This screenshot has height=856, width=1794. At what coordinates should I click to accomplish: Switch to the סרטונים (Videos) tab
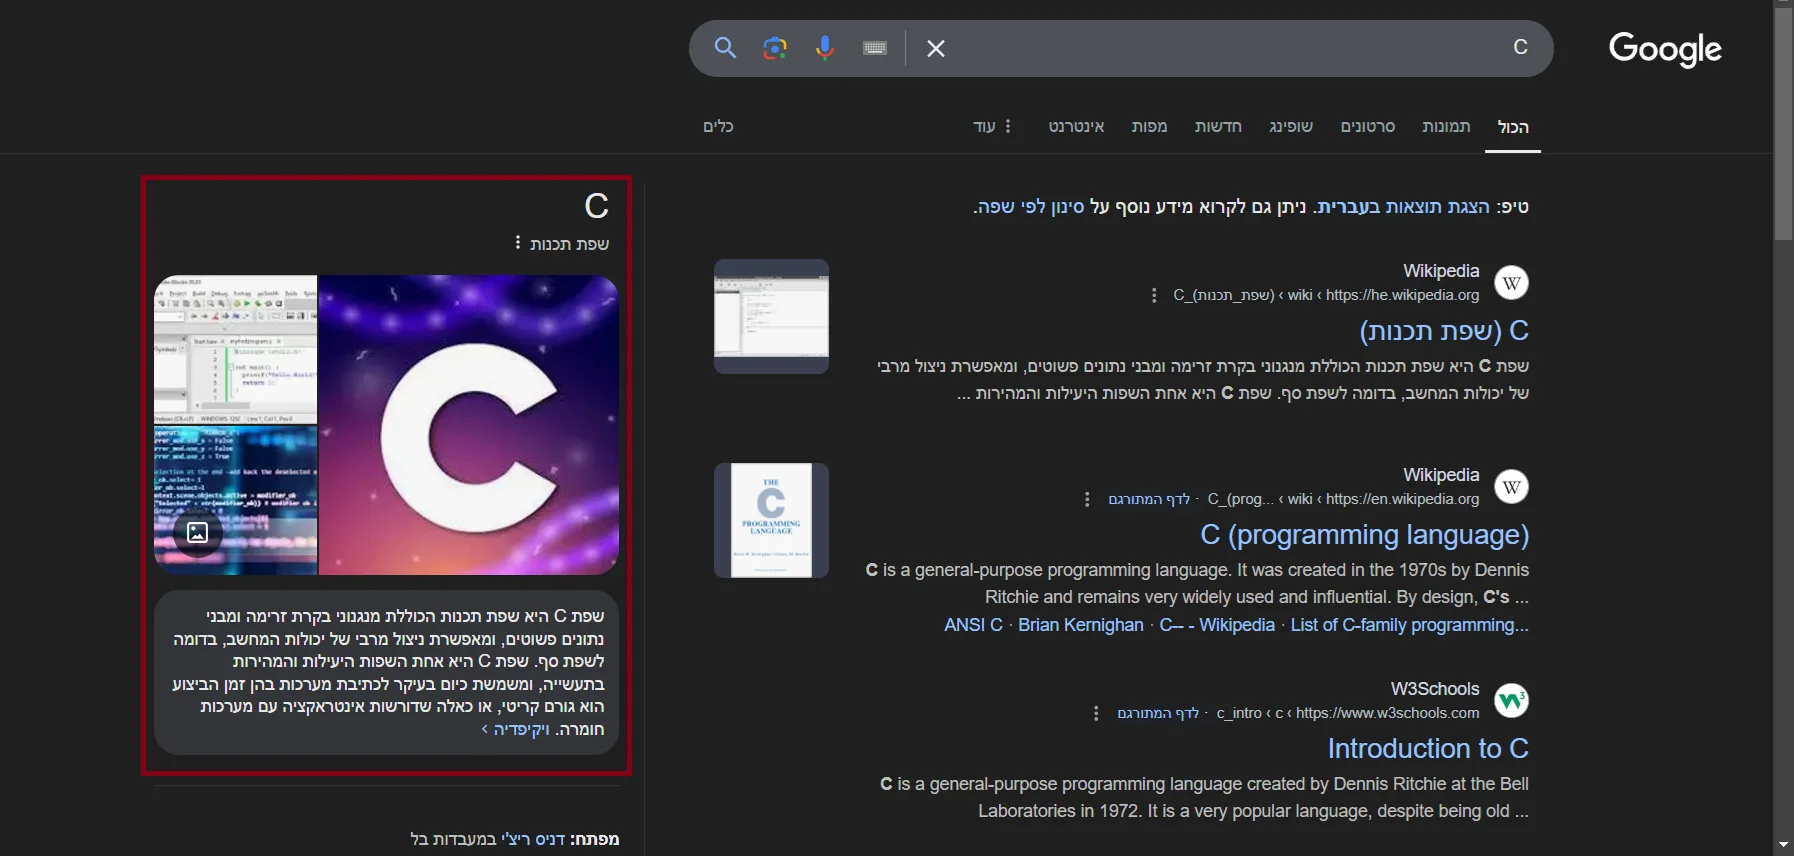(x=1368, y=126)
